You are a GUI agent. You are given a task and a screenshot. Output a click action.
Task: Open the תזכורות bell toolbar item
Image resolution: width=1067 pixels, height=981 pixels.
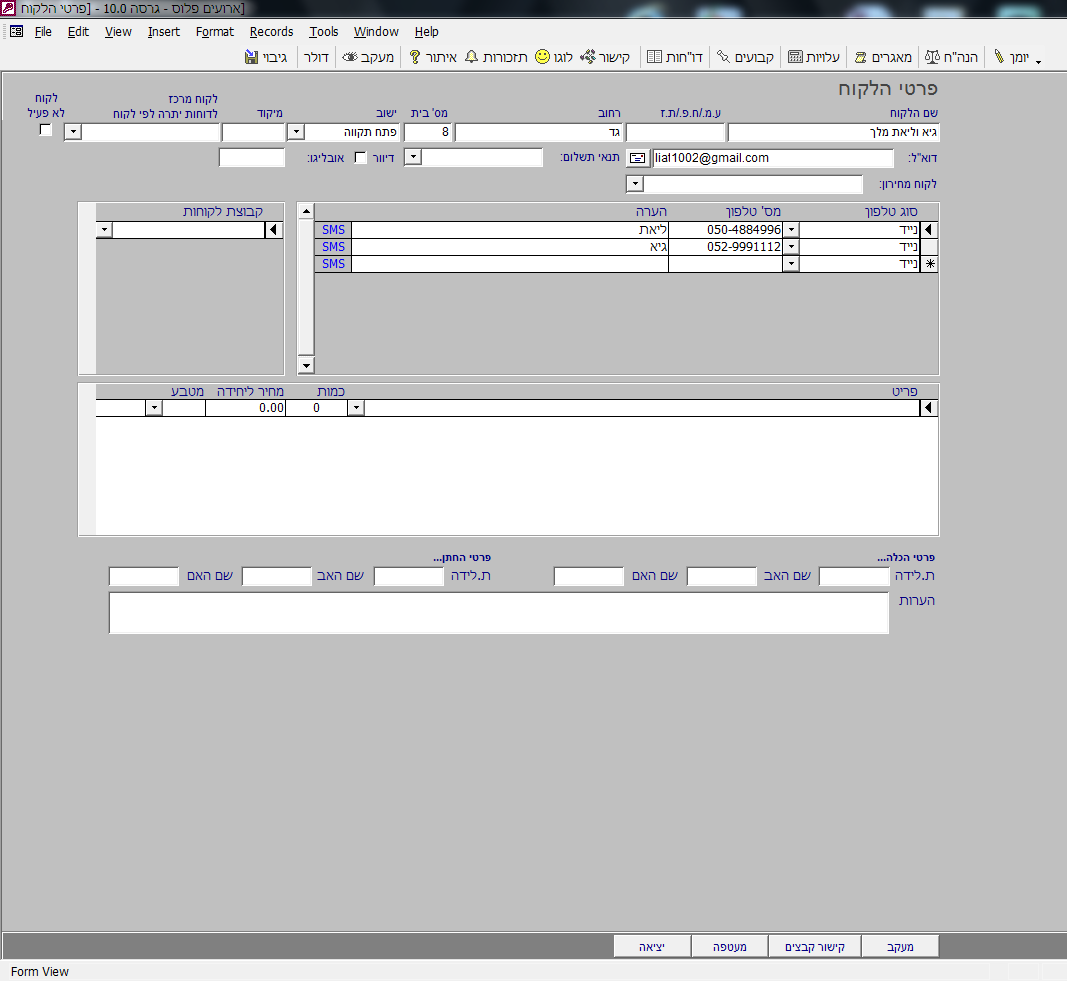496,57
